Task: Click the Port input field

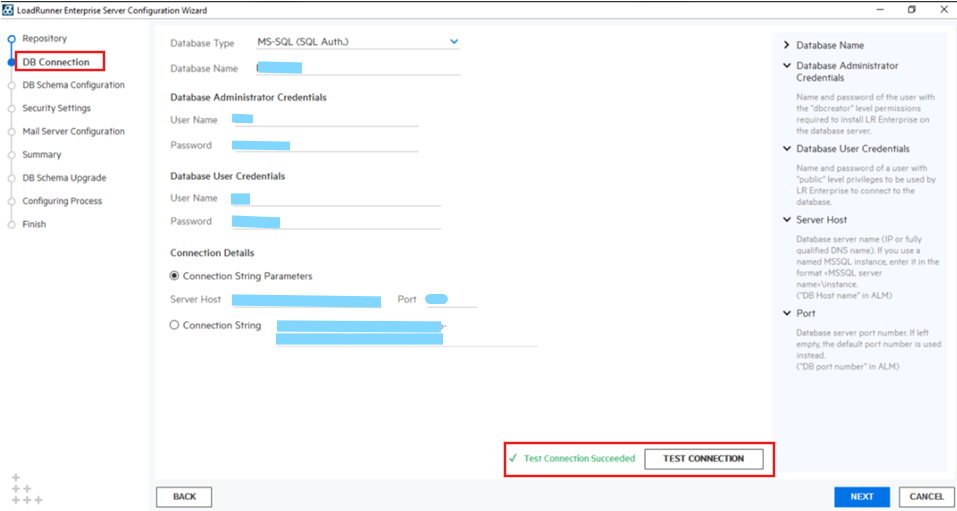Action: coord(450,300)
